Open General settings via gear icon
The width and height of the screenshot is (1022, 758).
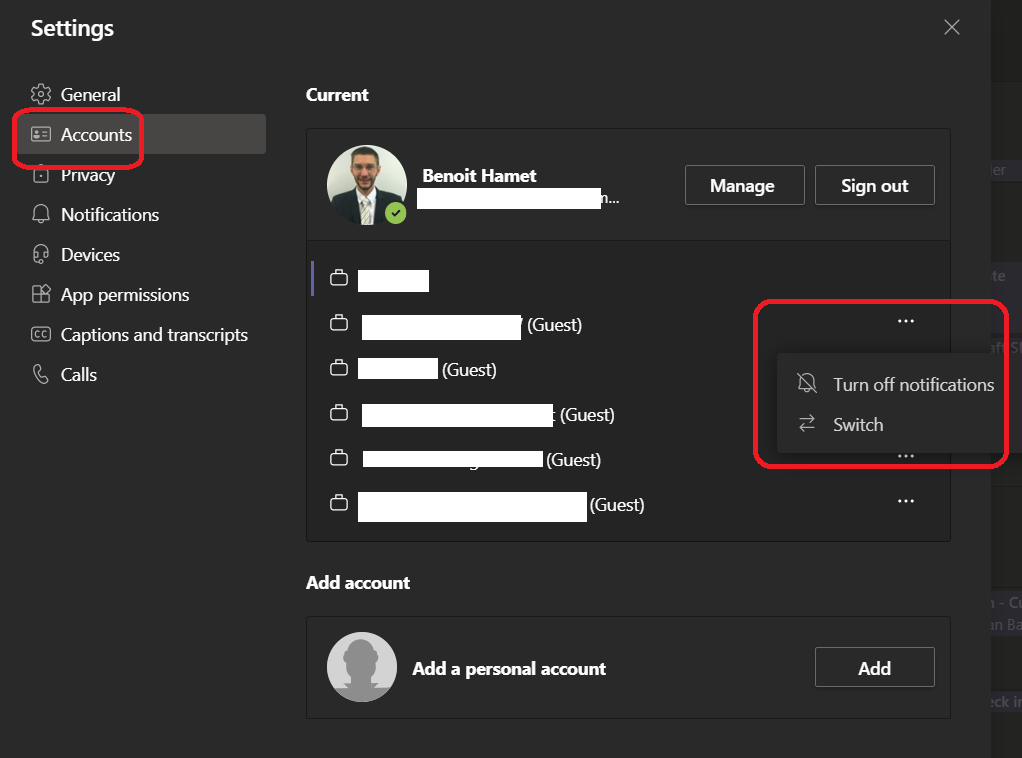41,95
